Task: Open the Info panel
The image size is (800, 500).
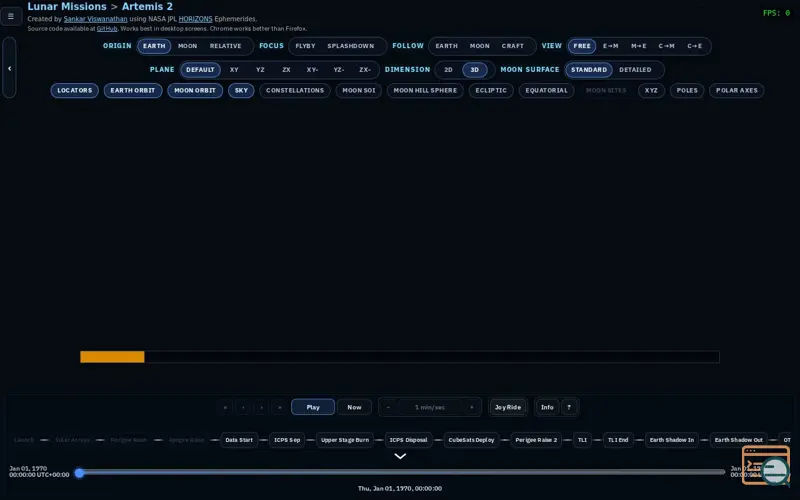Action: click(x=547, y=407)
